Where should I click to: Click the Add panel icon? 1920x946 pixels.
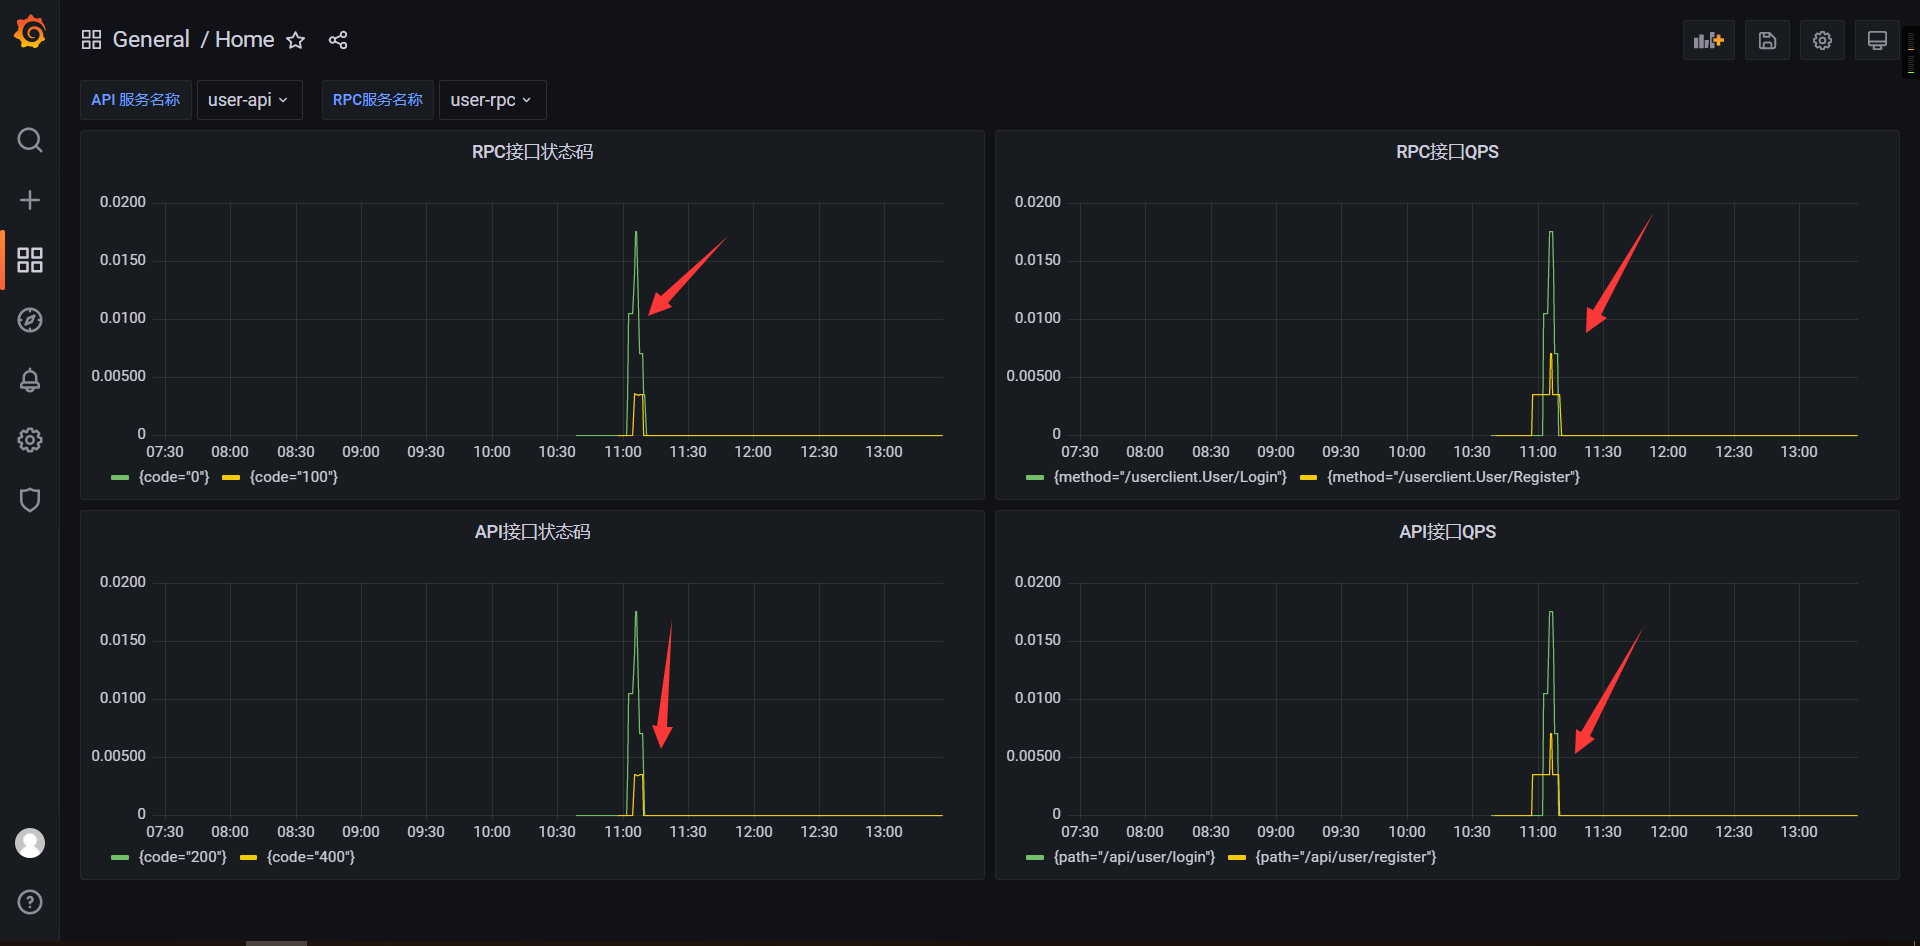coord(1709,40)
